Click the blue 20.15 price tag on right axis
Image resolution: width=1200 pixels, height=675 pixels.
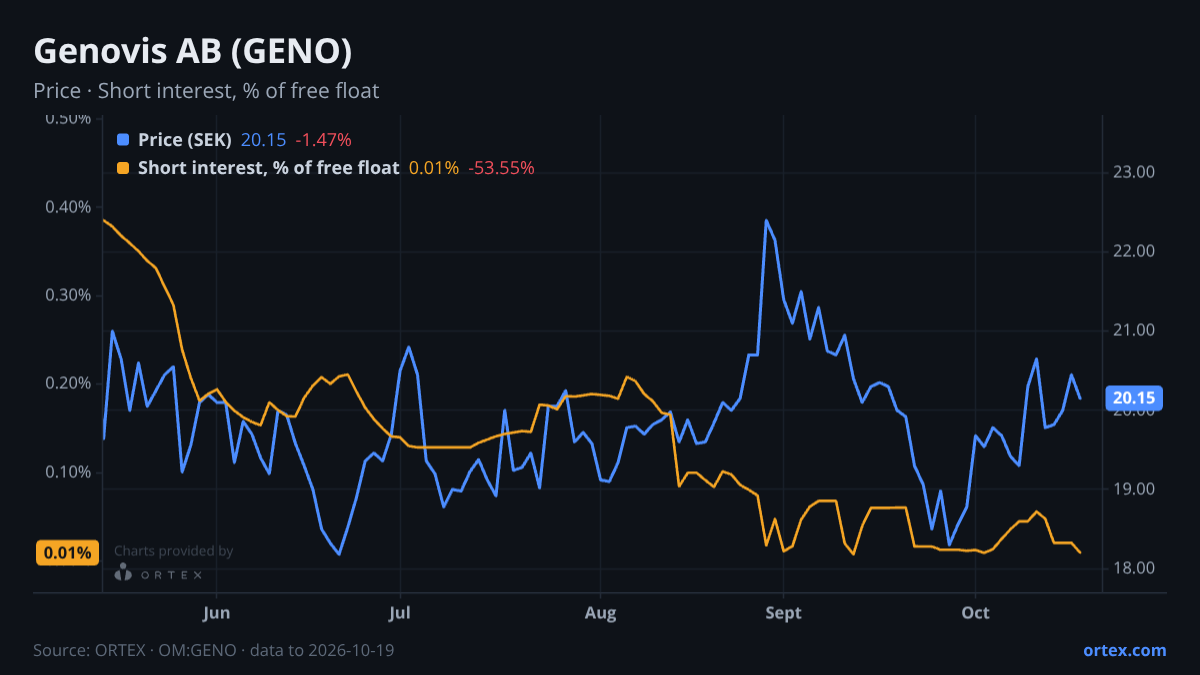[x=1135, y=398]
